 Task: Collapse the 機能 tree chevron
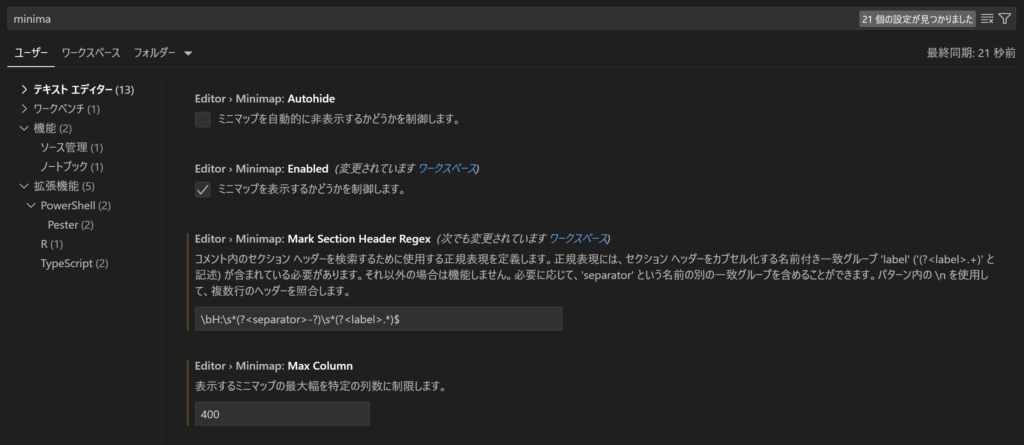click(x=25, y=128)
